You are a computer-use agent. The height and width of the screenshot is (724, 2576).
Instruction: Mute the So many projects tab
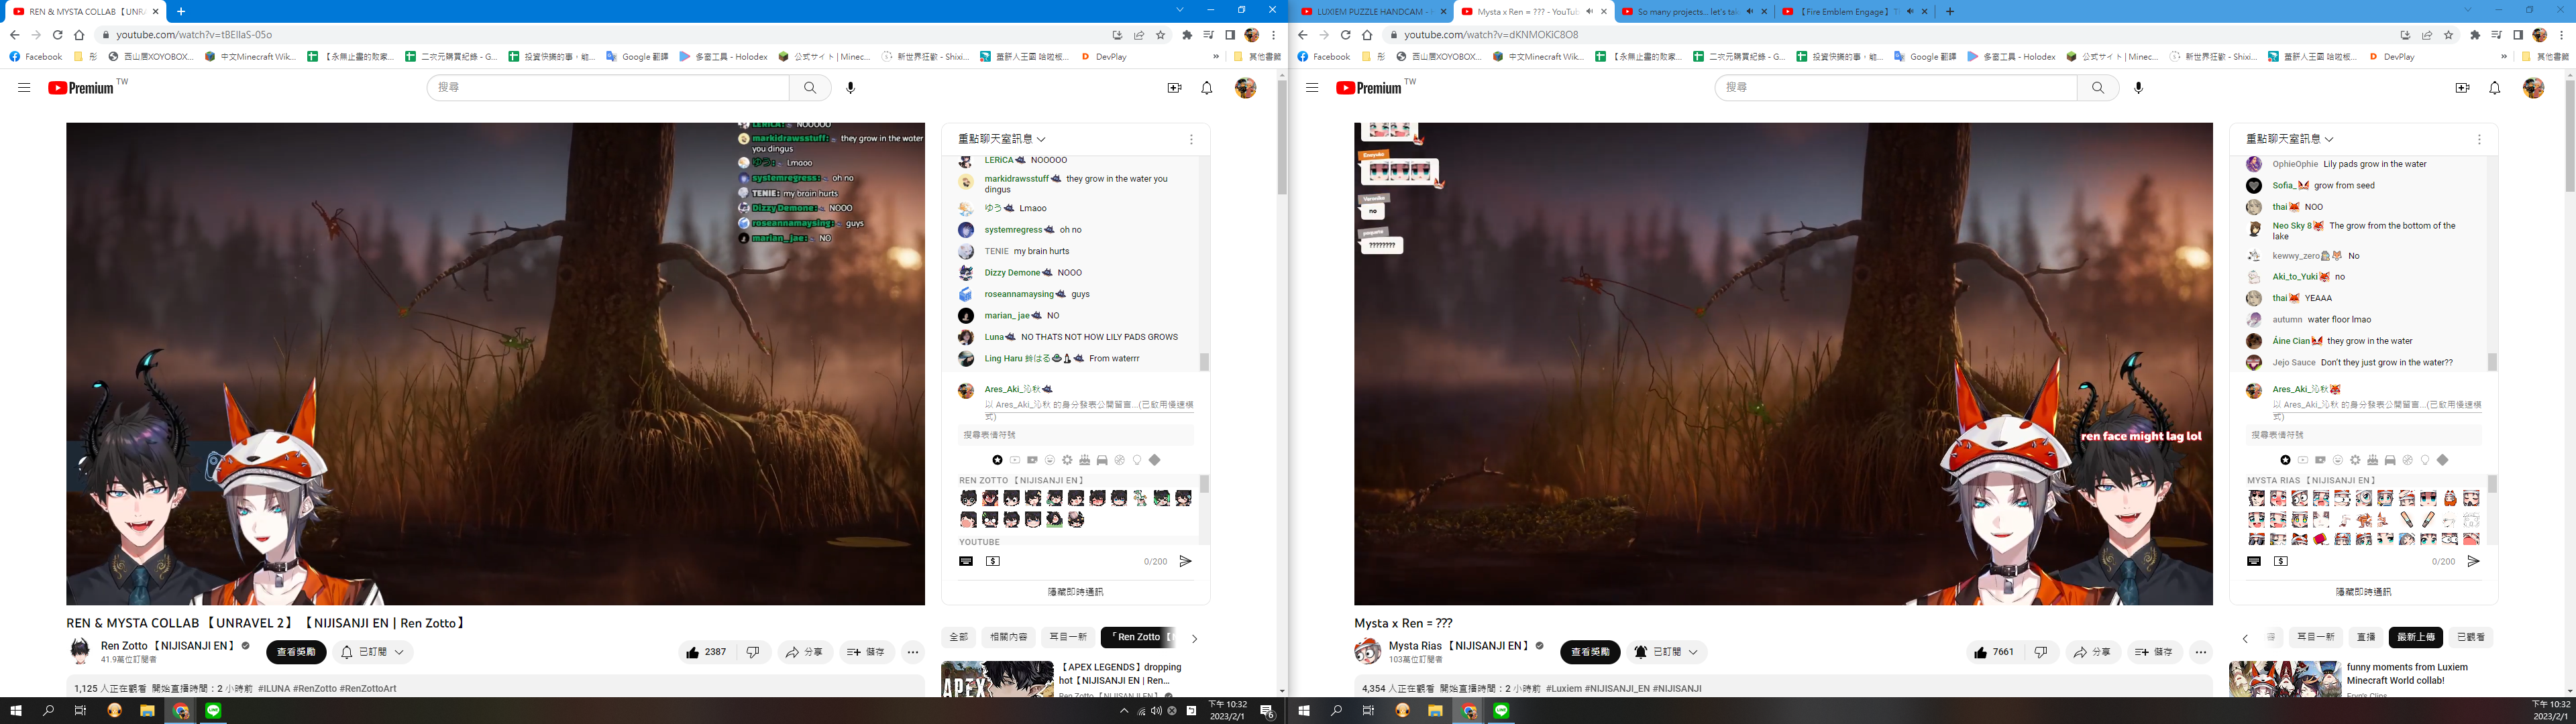[1750, 11]
